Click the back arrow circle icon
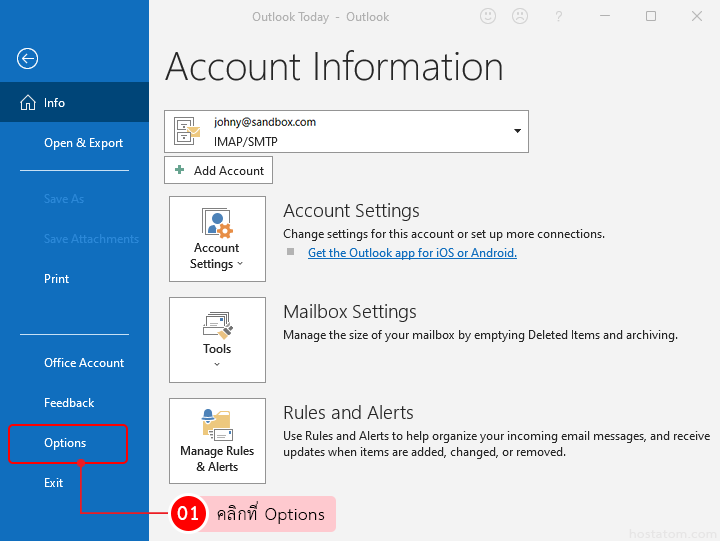 [x=28, y=59]
